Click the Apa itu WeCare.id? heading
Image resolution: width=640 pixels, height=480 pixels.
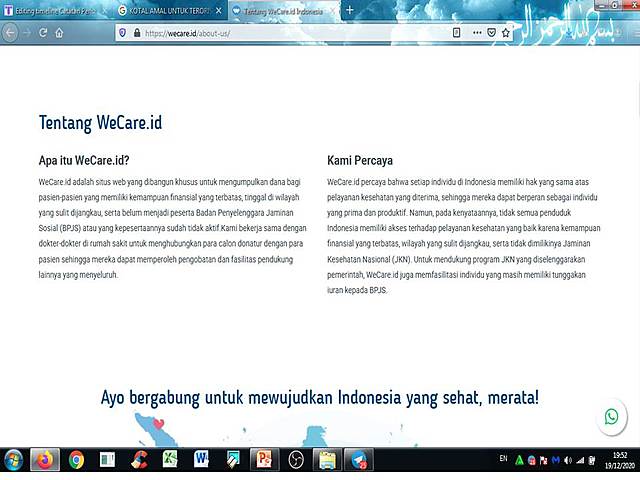[x=84, y=160]
